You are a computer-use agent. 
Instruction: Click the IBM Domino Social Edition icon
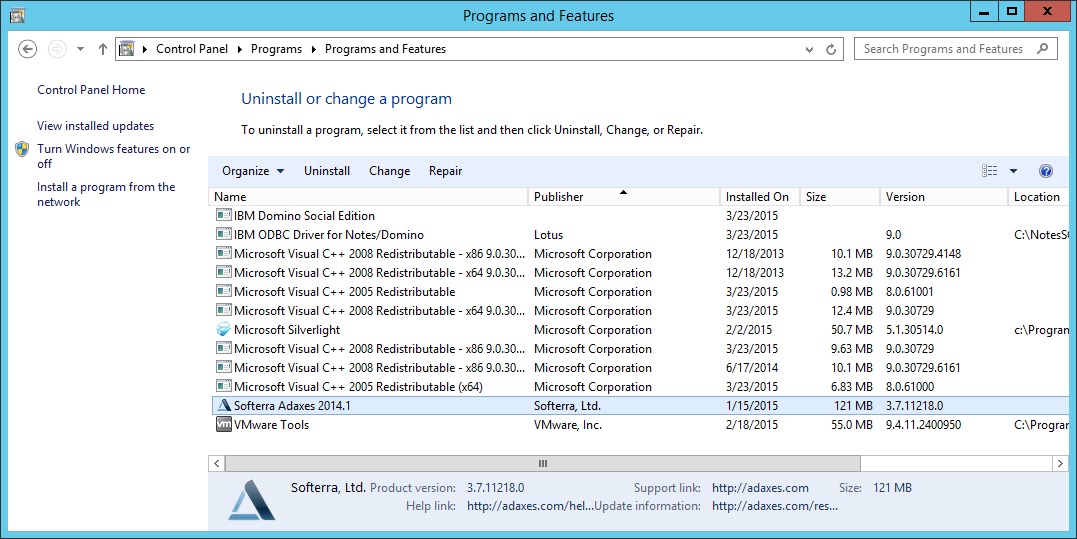coord(223,215)
